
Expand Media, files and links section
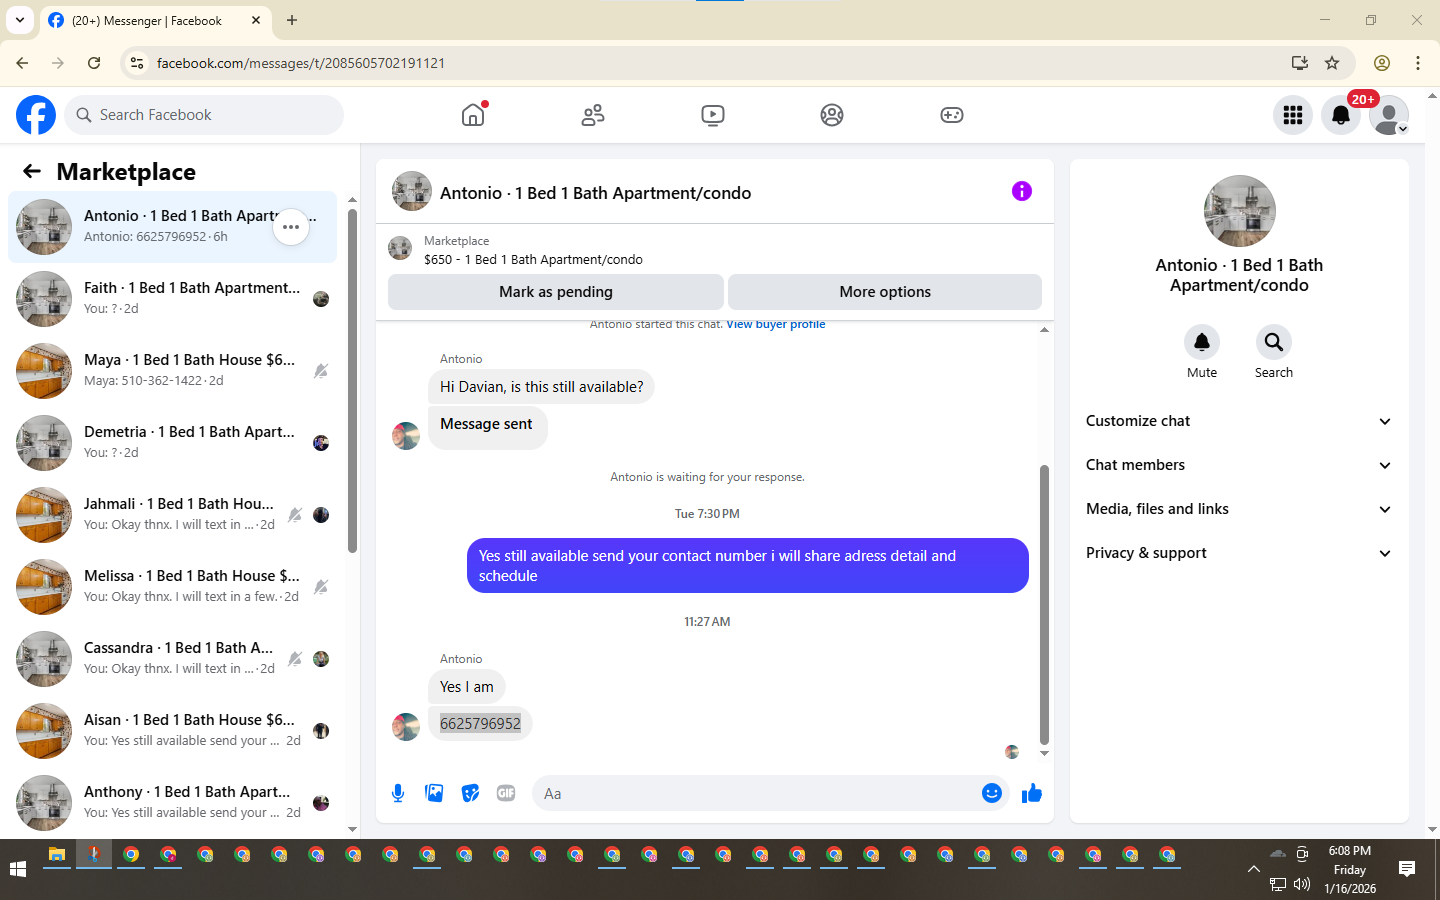click(x=1239, y=509)
